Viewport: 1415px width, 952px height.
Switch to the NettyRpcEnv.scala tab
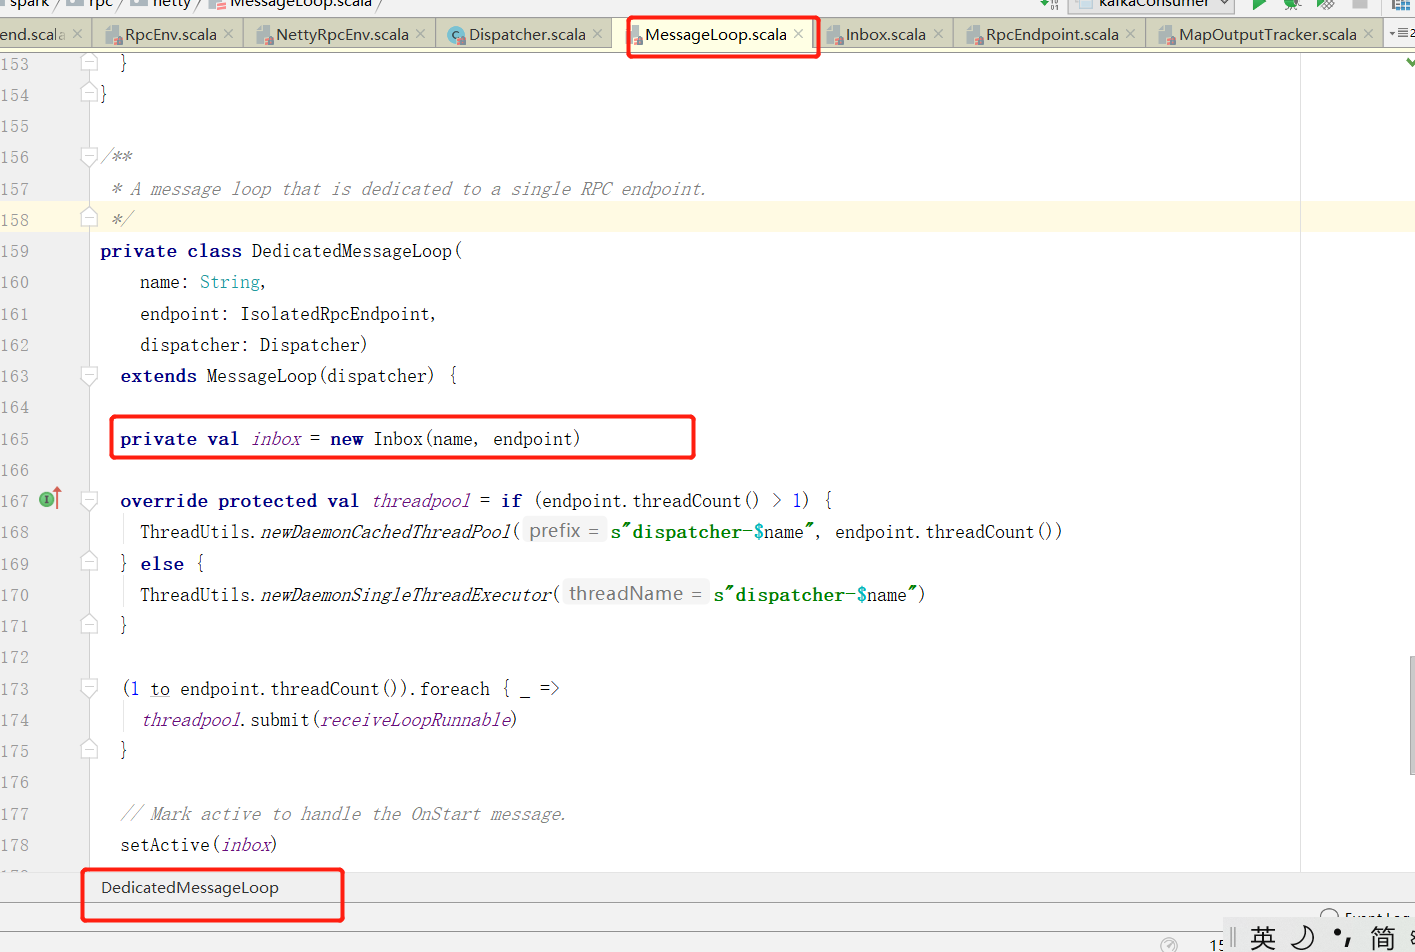pos(342,34)
